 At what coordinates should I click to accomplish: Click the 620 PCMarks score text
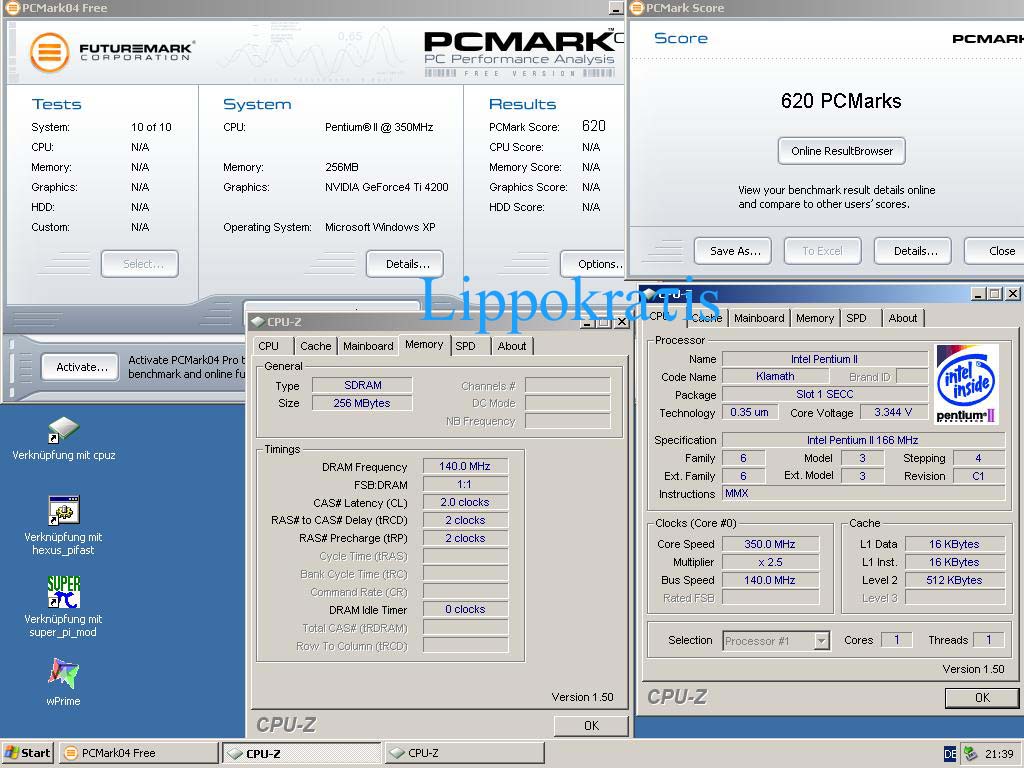pos(841,101)
